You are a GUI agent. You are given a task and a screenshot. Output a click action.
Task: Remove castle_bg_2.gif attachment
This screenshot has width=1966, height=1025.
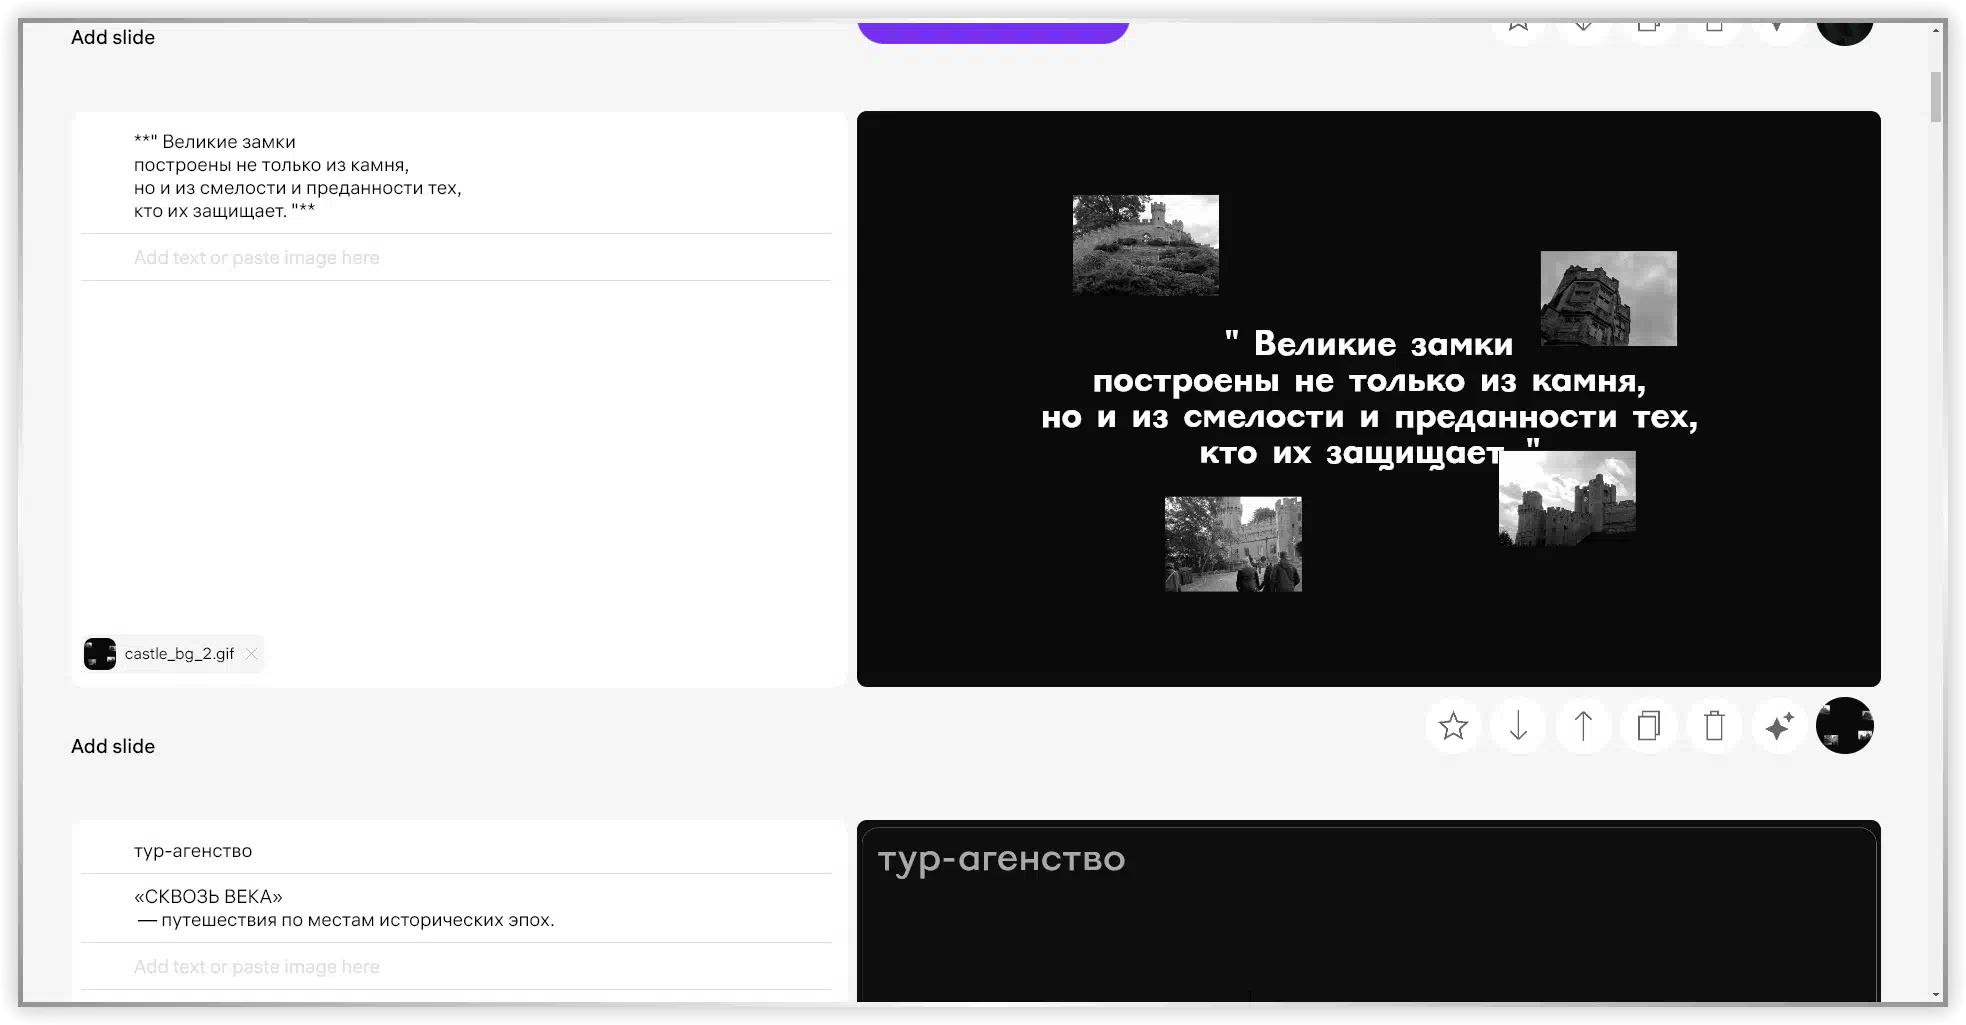pos(252,654)
